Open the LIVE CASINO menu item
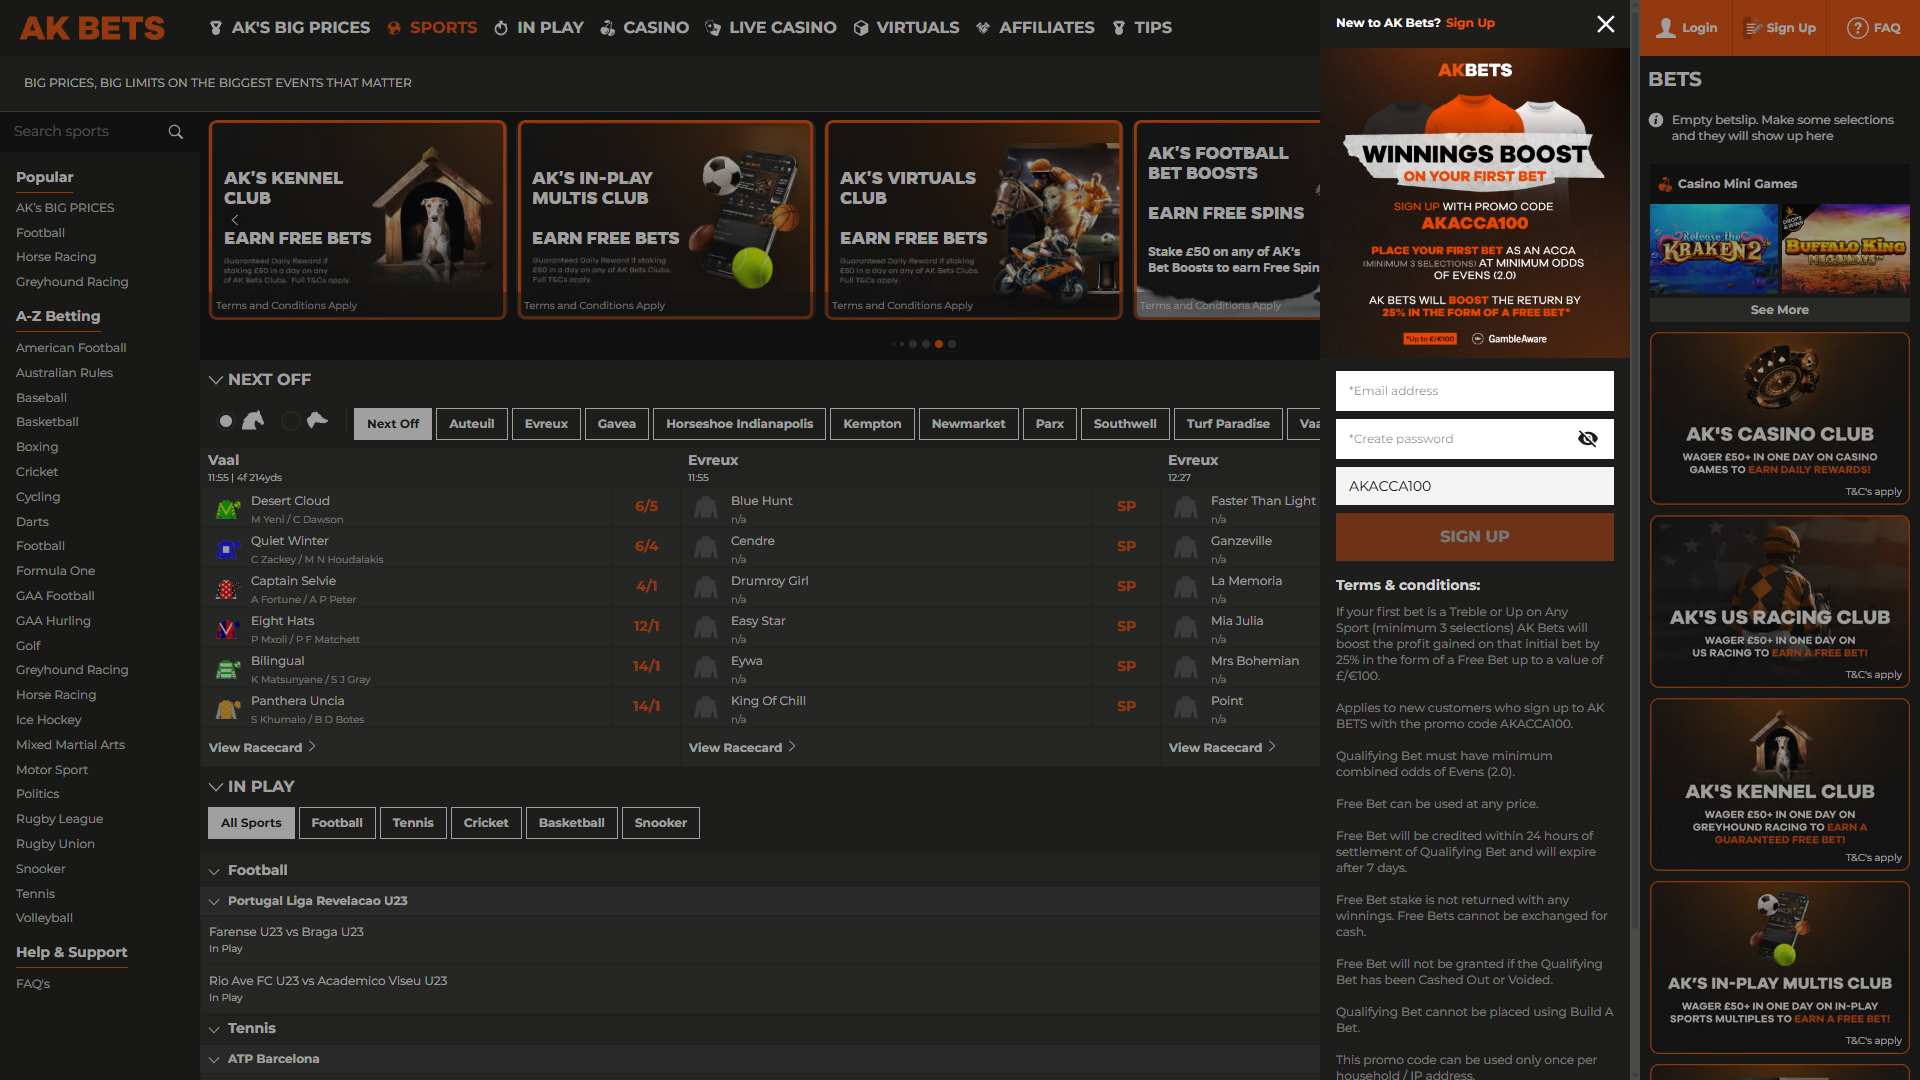Screen dimensions: 1920x1080 [770, 27]
